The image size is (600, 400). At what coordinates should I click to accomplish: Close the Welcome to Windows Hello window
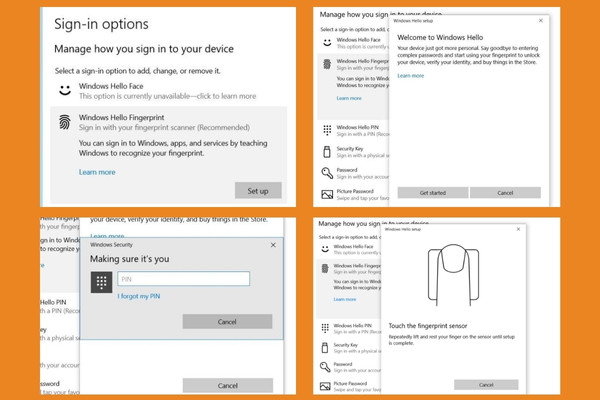click(x=541, y=21)
